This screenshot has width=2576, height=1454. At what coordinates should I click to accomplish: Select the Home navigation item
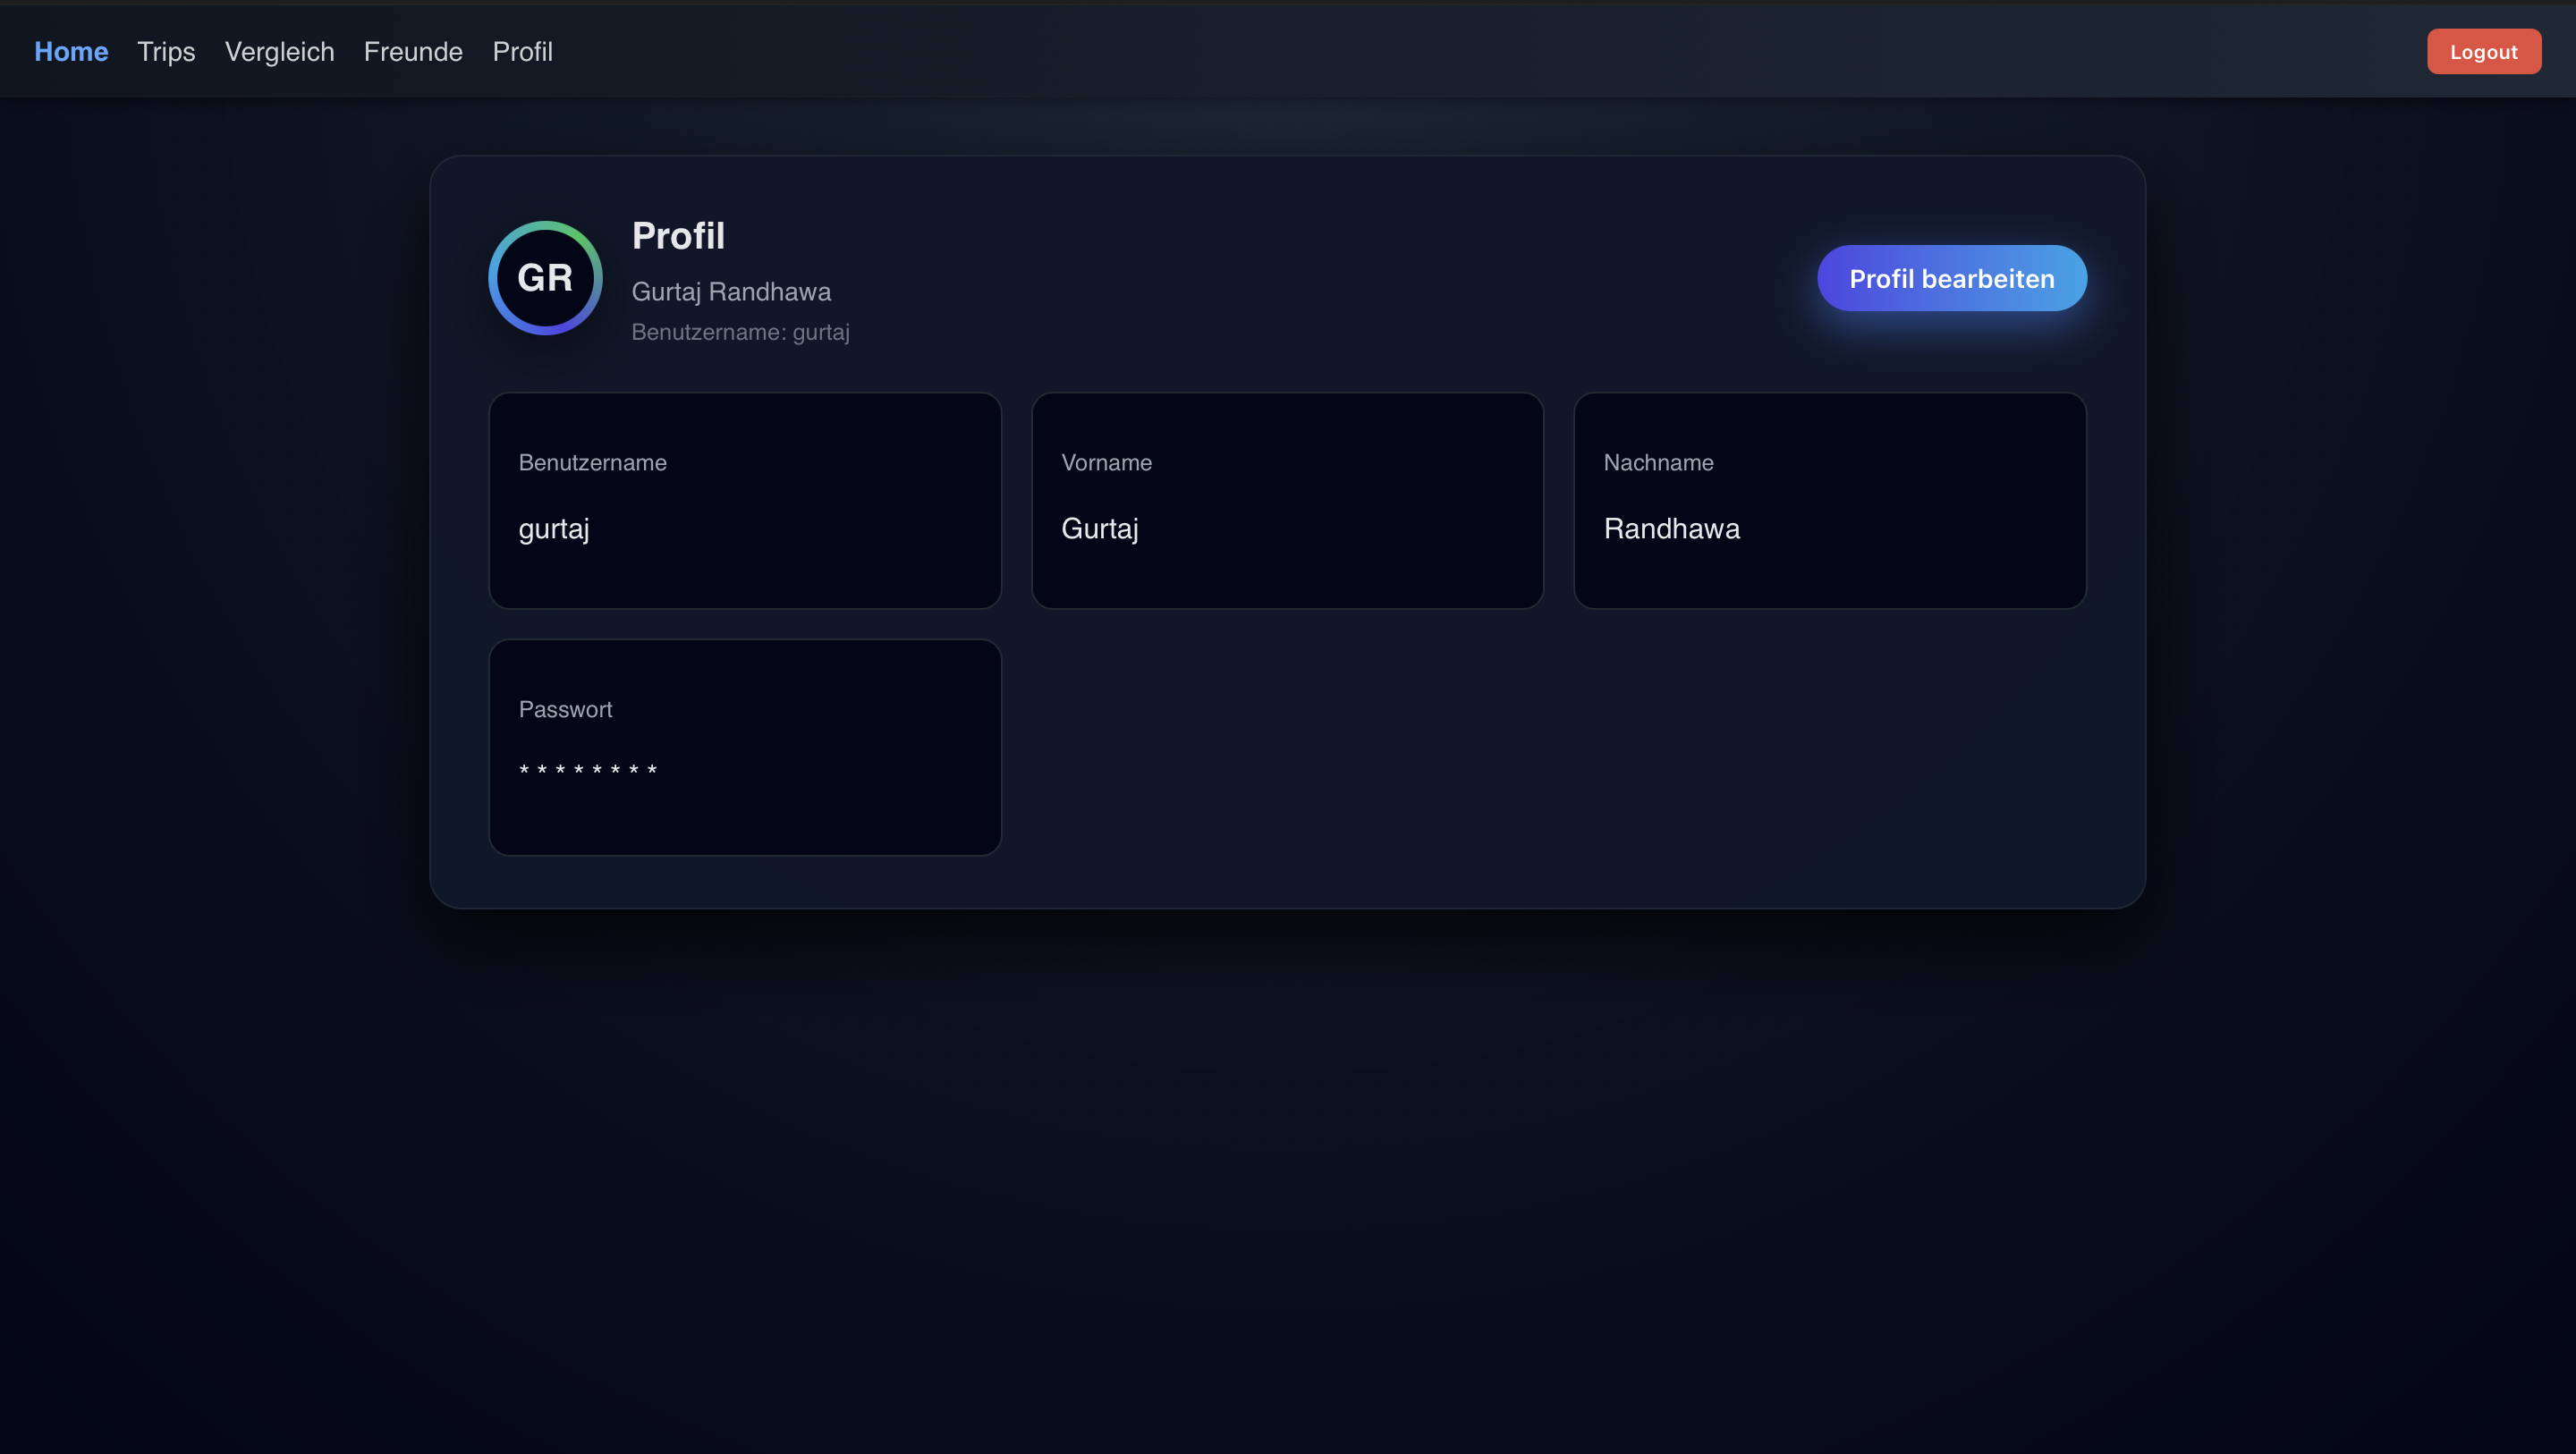click(71, 51)
